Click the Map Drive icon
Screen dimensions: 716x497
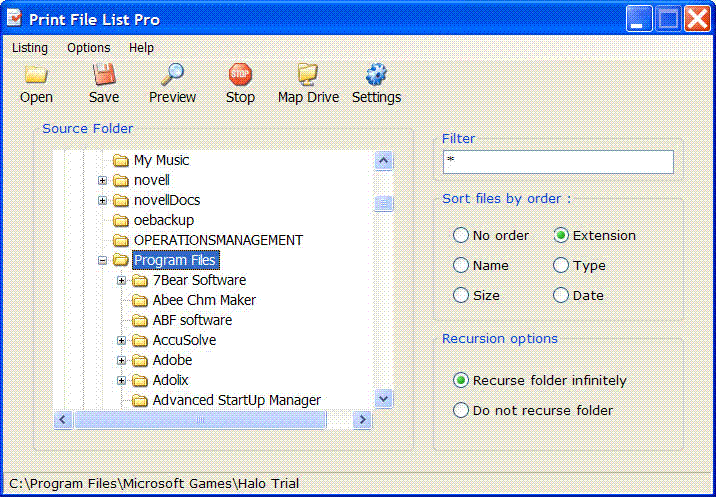[x=308, y=74]
